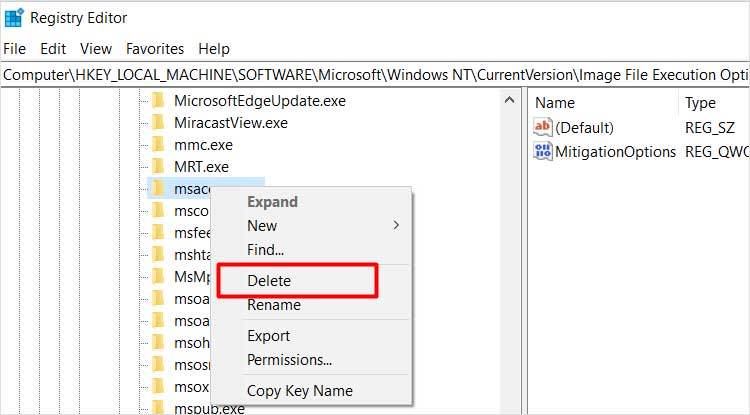
Task: Click the (Default) string value icon
Action: click(543, 127)
